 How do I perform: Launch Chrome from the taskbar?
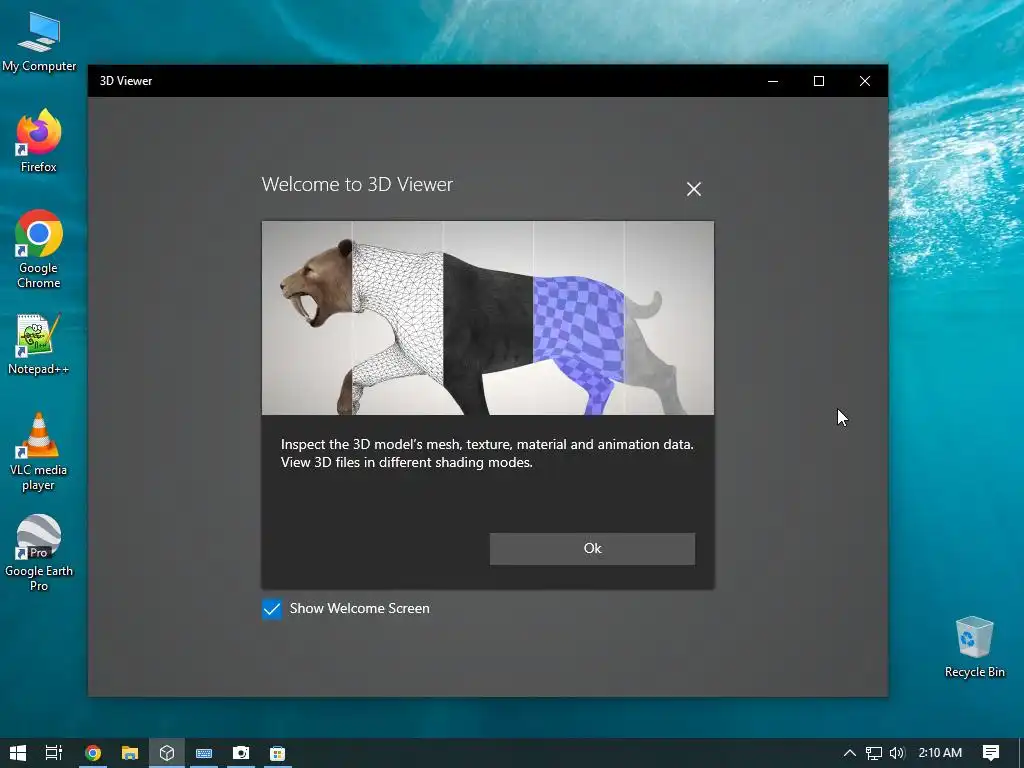[93, 753]
